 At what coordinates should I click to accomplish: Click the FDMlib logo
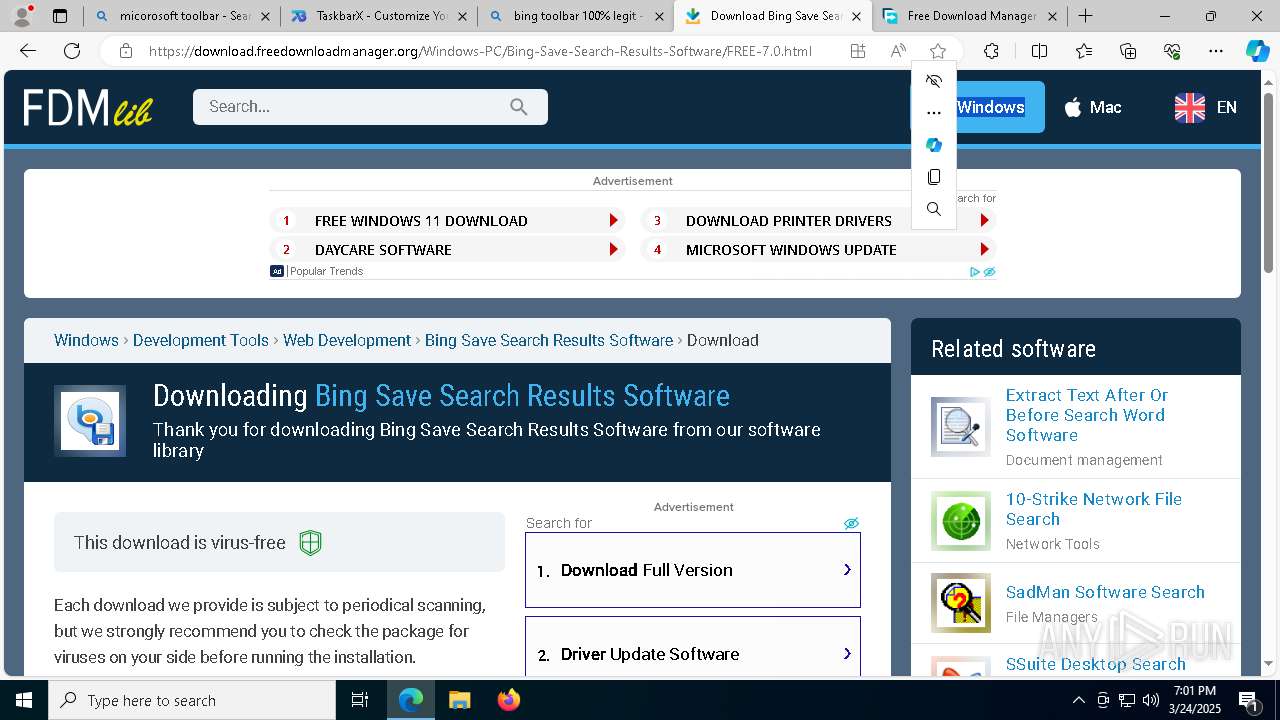(88, 107)
